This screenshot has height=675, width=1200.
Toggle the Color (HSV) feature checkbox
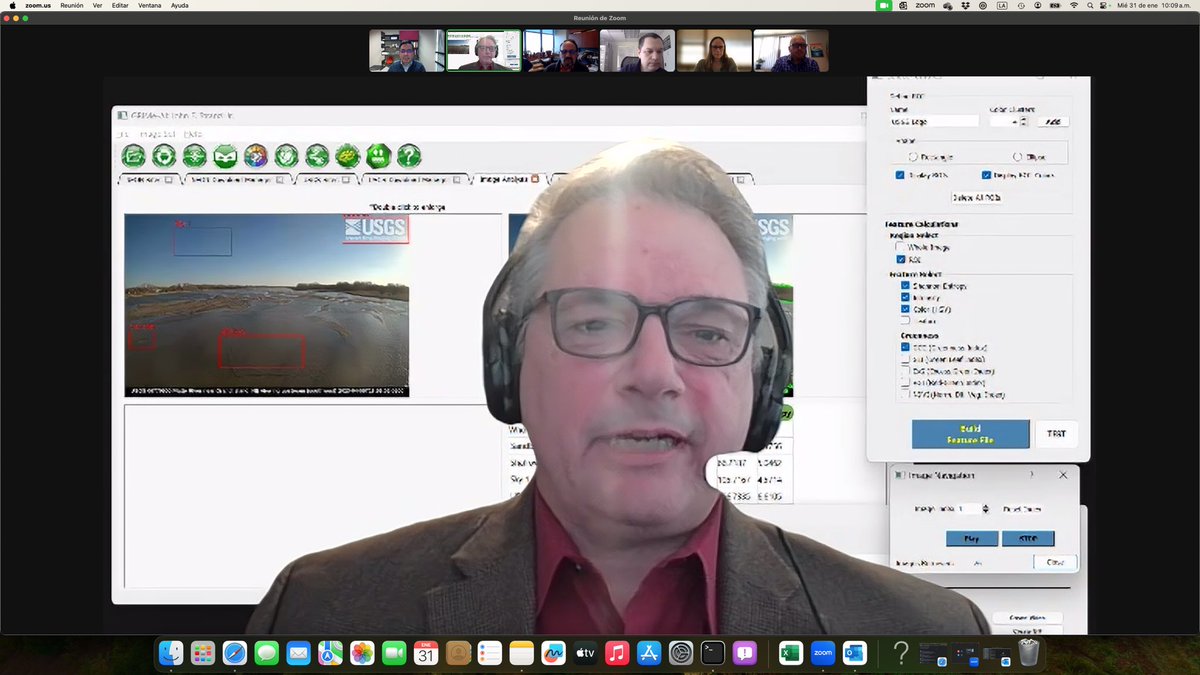click(x=906, y=309)
